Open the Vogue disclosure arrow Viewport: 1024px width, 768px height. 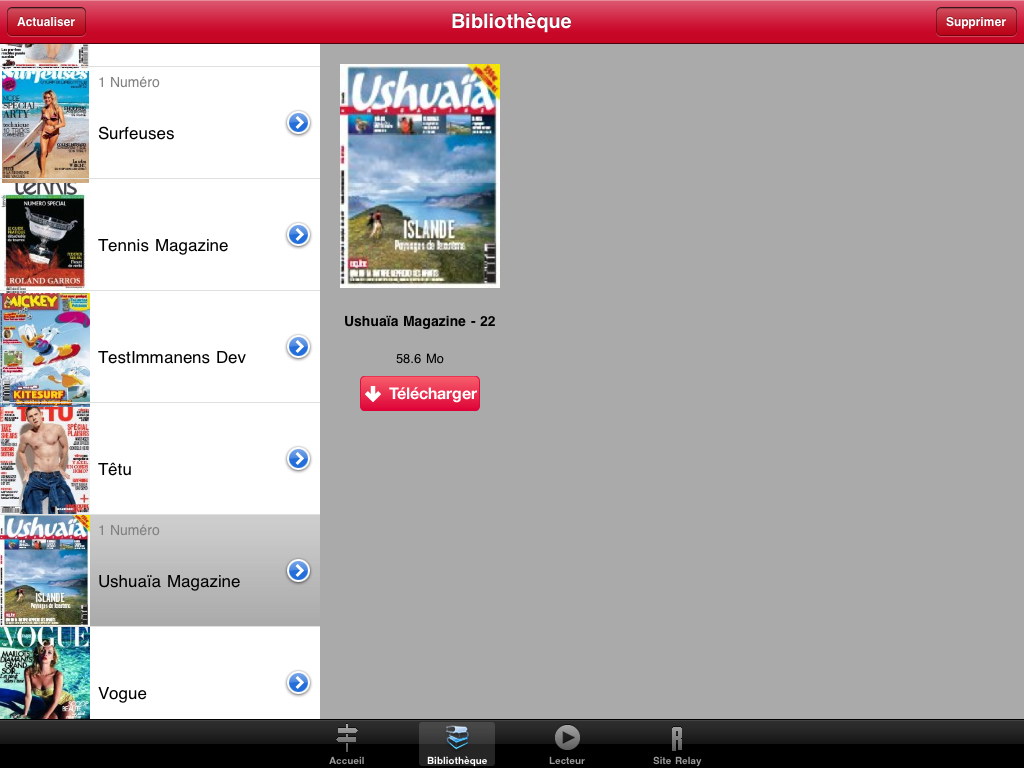298,682
